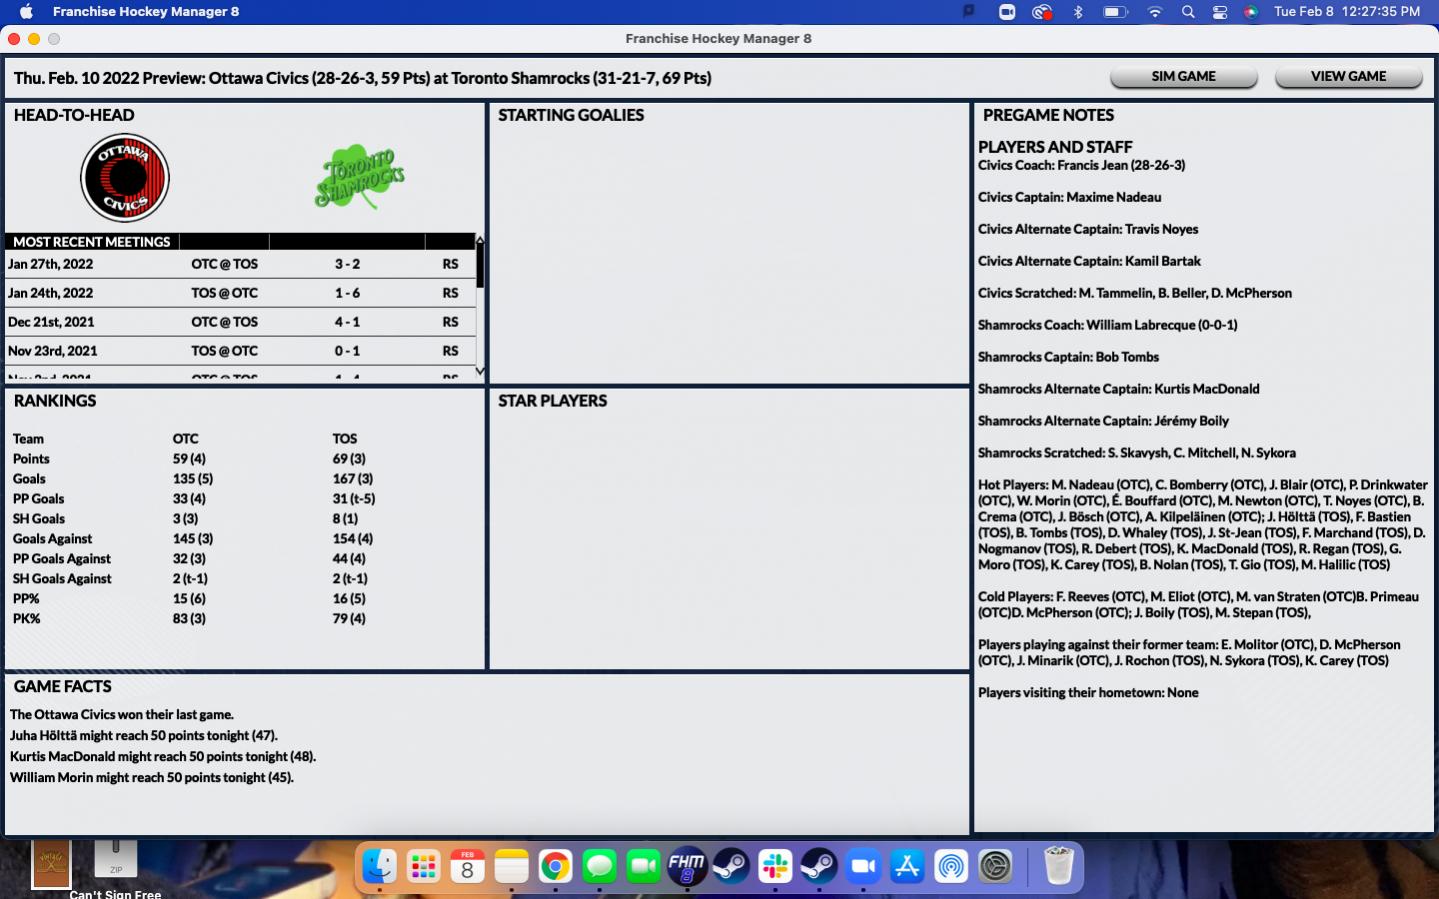This screenshot has width=1439, height=899.
Task: Open the Apple menu
Action: pyautogui.click(x=27, y=12)
